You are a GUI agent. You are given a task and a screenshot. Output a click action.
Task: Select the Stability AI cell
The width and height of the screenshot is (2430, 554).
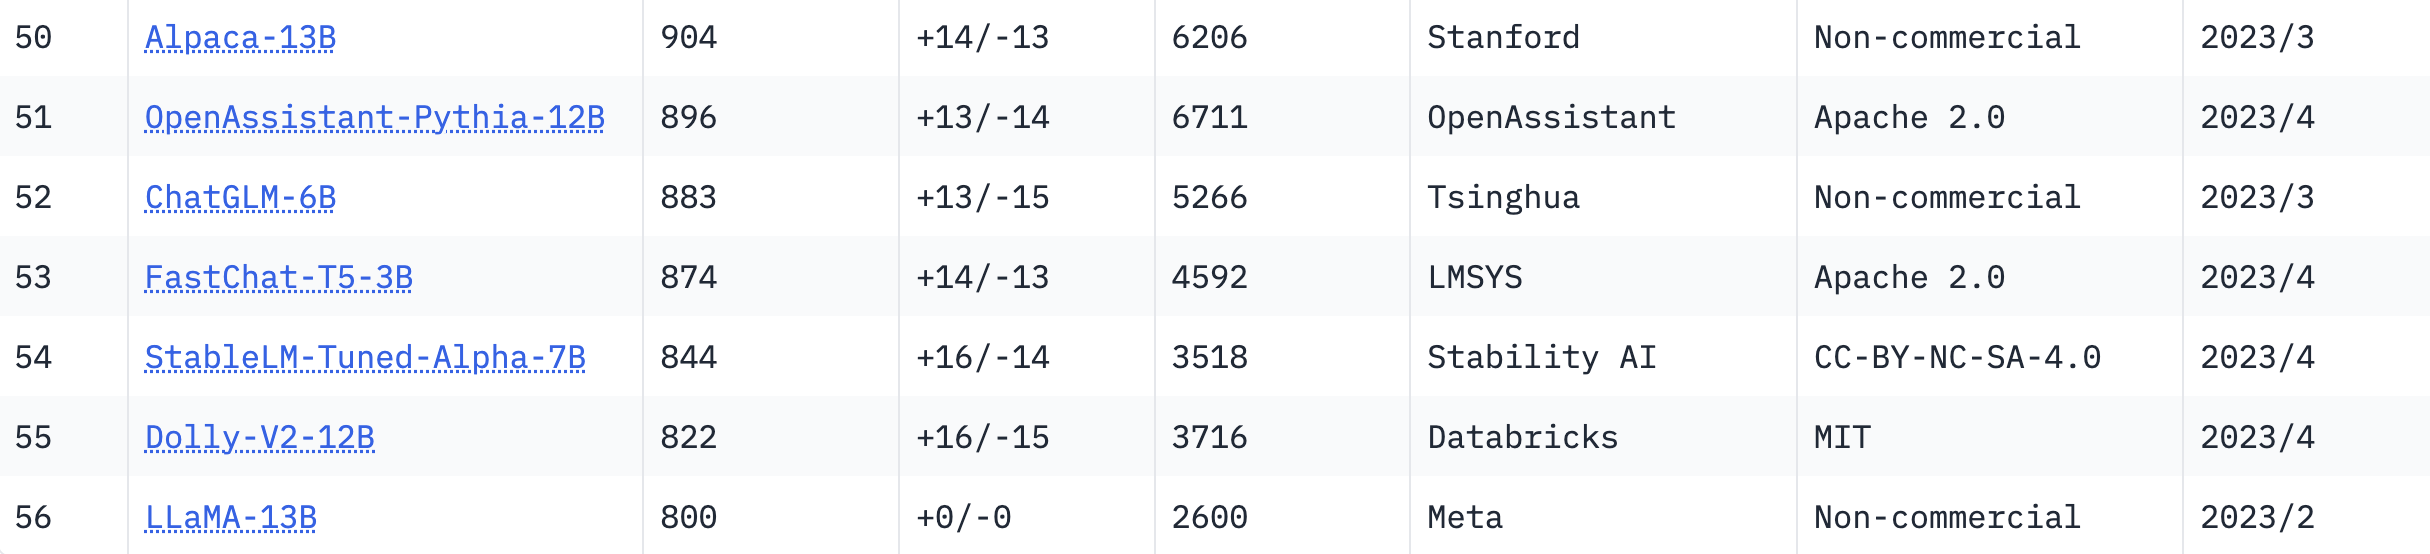1541,358
